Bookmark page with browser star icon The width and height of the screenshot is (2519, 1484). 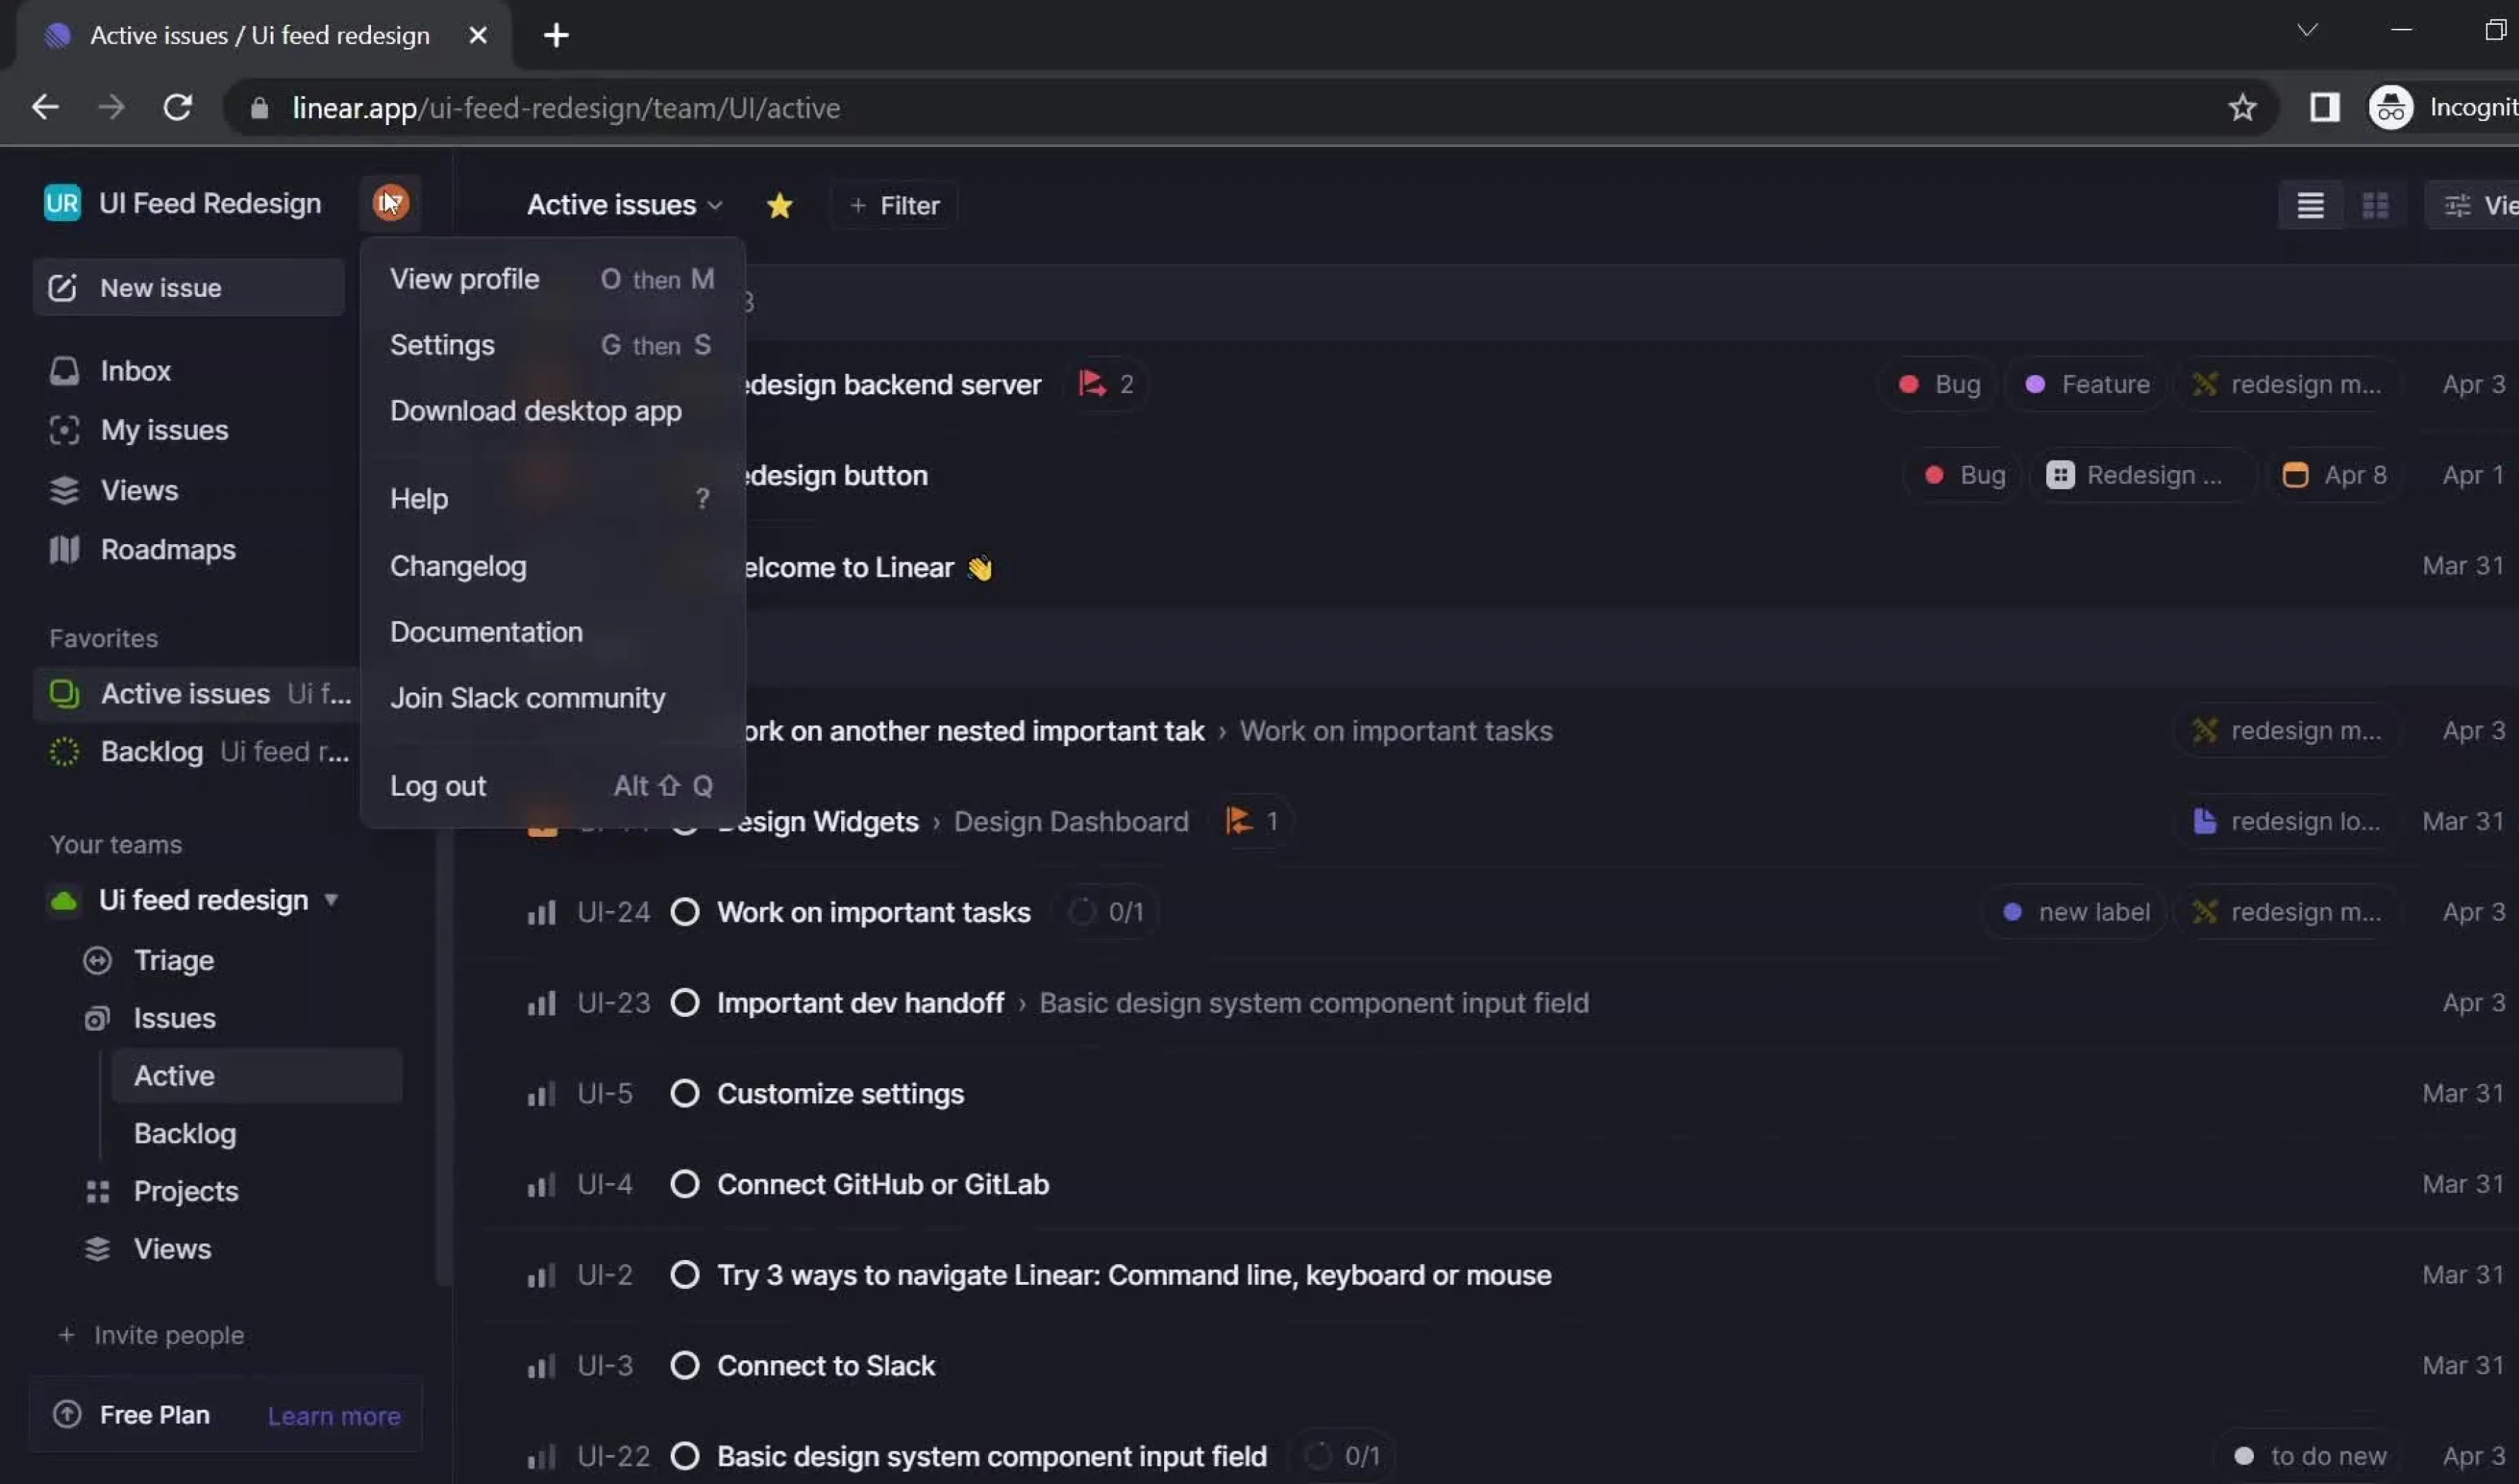pyautogui.click(x=2242, y=108)
